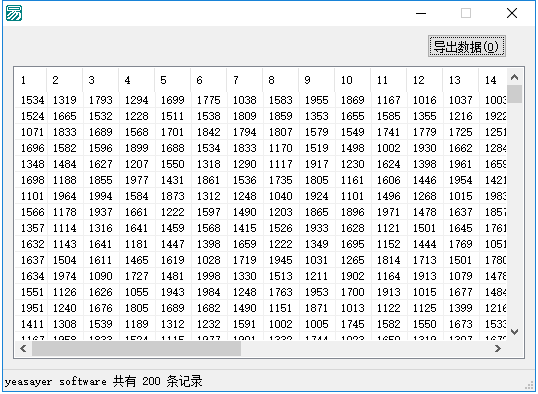The height and width of the screenshot is (394, 538).
Task: Select cell 1745 in column 10
Action: pyautogui.click(x=352, y=324)
